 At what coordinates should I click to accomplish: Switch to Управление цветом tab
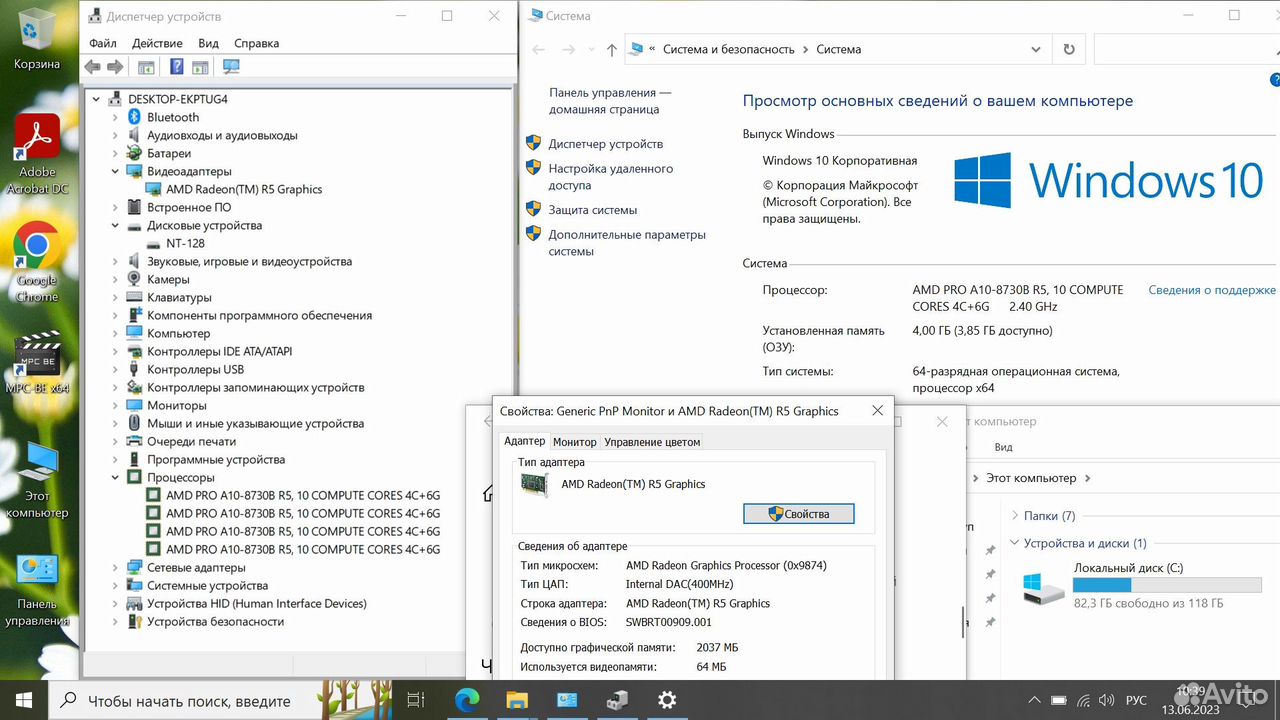[x=652, y=442]
